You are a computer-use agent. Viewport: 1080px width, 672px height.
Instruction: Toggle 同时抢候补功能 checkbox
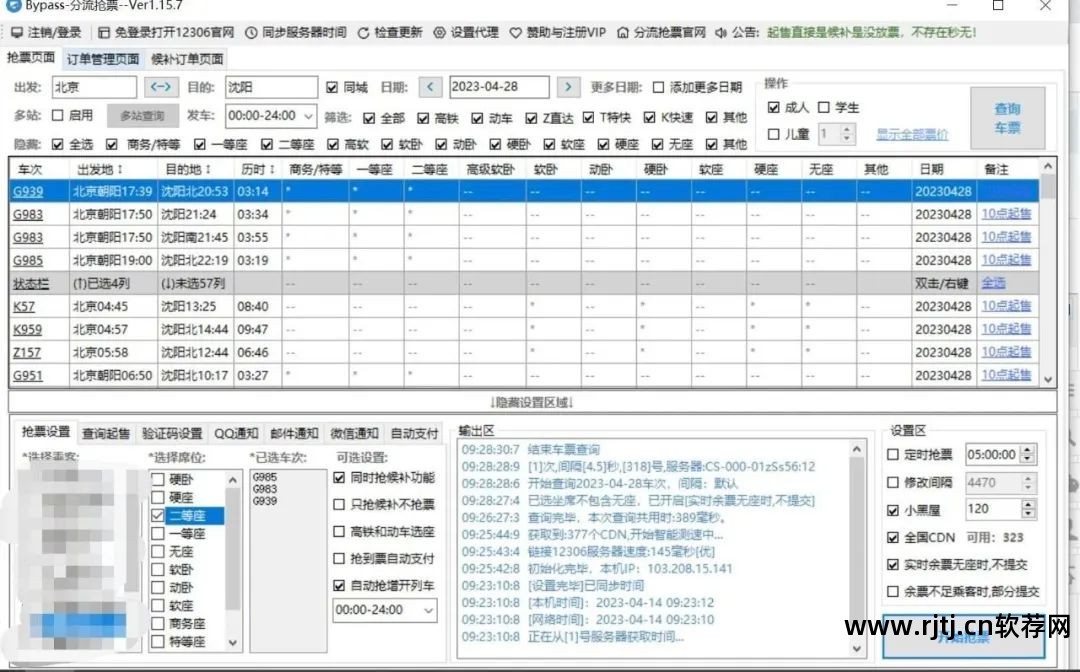339,477
